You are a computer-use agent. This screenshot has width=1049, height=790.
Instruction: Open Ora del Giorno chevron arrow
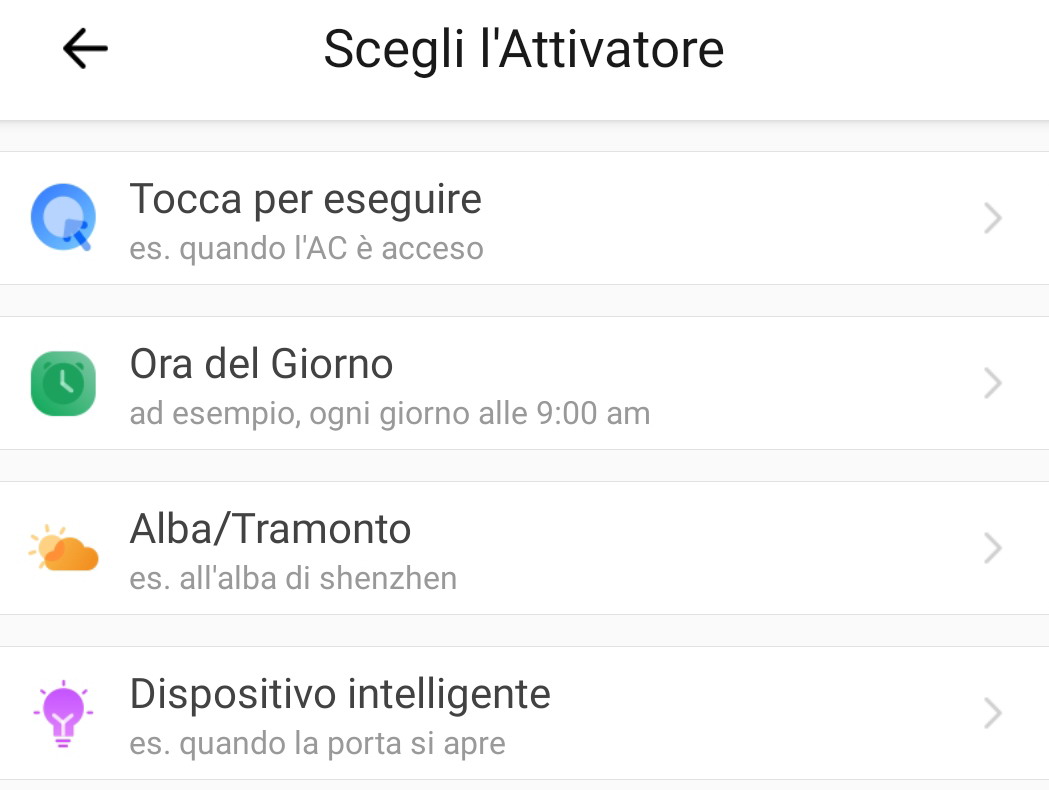pyautogui.click(x=992, y=383)
